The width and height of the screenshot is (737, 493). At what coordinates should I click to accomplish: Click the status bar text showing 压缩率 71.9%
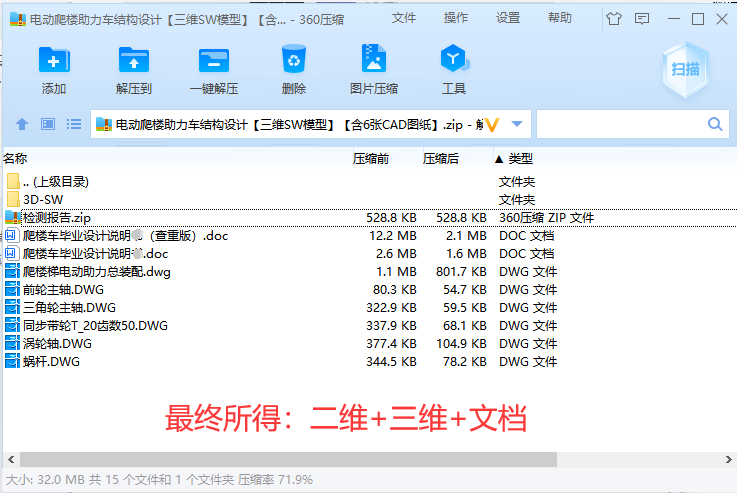(x=275, y=480)
